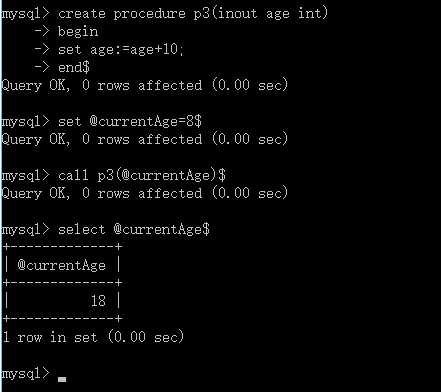Click the @currentAge column header in the result table
This screenshot has height=392, width=441.
point(62,266)
